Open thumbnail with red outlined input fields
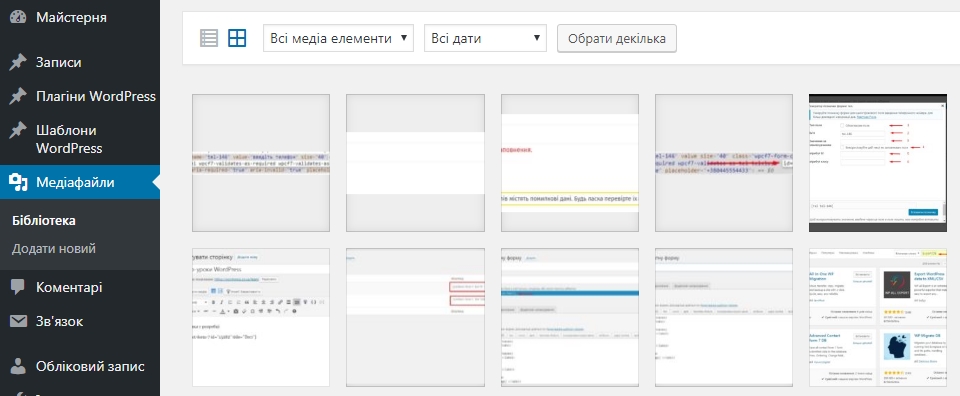The height and width of the screenshot is (396, 960). (x=415, y=317)
